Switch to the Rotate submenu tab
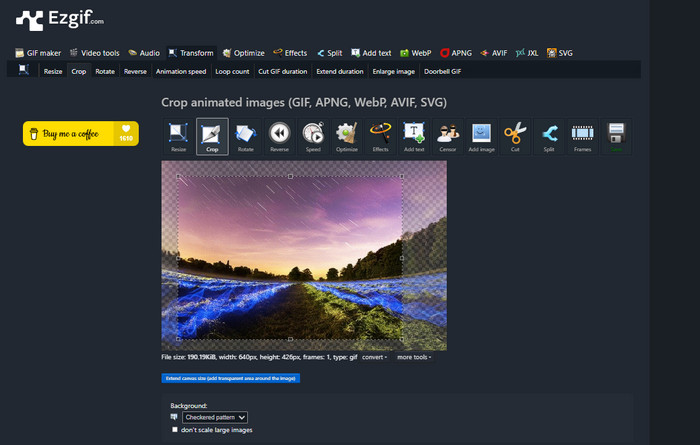This screenshot has height=445, width=700. click(x=105, y=71)
